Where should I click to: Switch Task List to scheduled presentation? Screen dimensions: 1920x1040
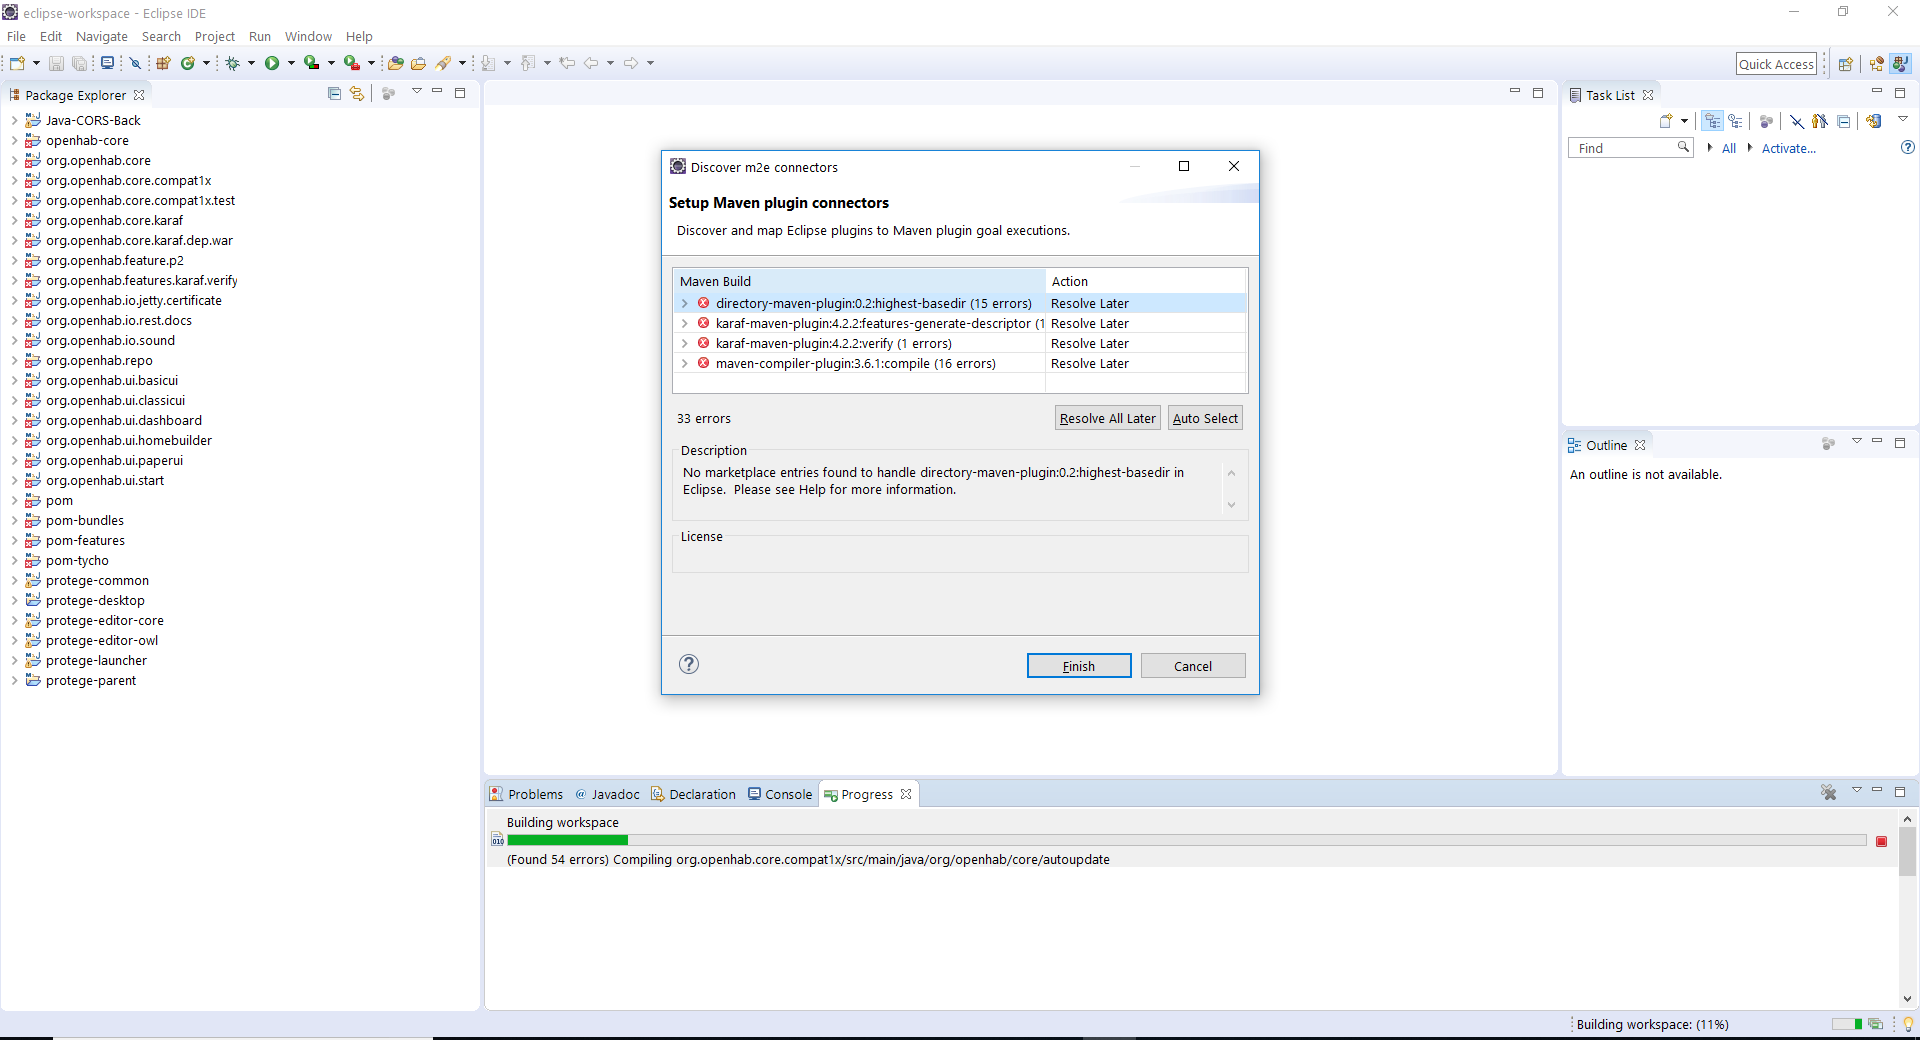[x=1736, y=121]
